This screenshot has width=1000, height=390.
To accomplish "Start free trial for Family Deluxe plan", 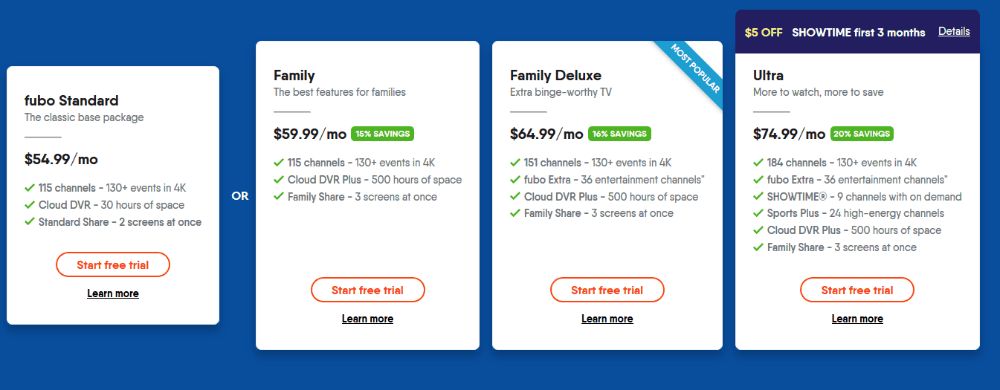I will [607, 290].
